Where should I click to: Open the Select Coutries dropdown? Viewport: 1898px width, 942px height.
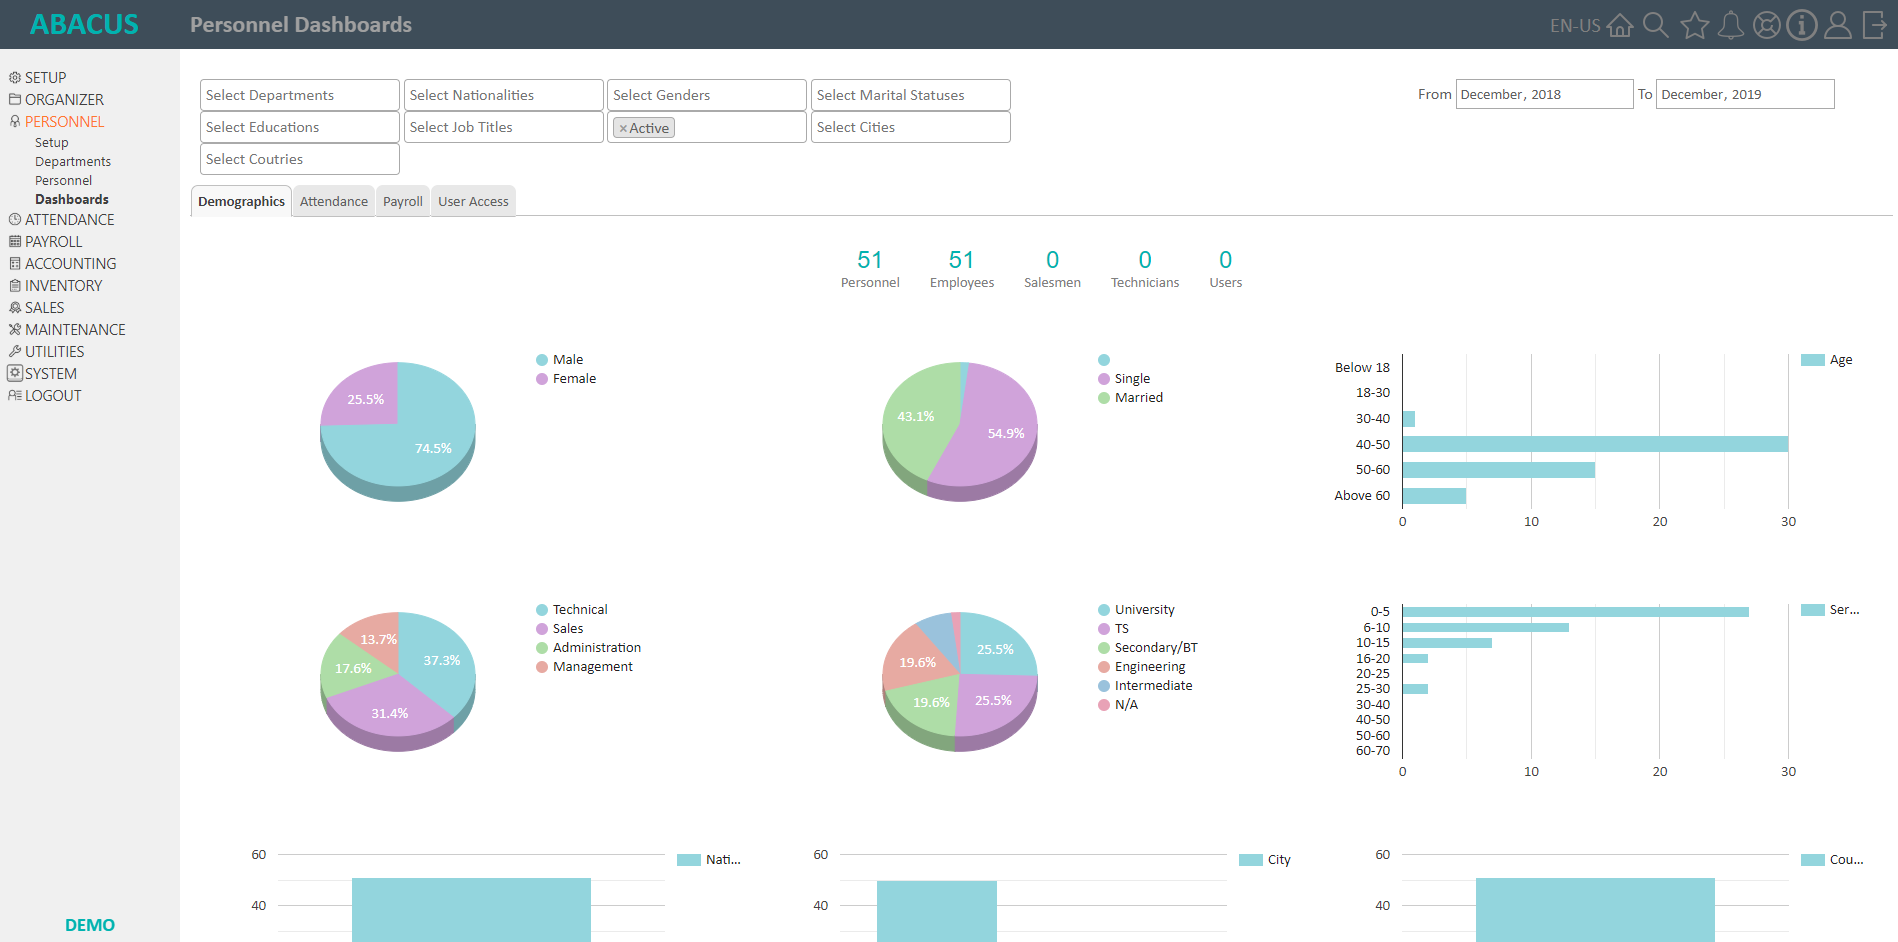pos(300,159)
